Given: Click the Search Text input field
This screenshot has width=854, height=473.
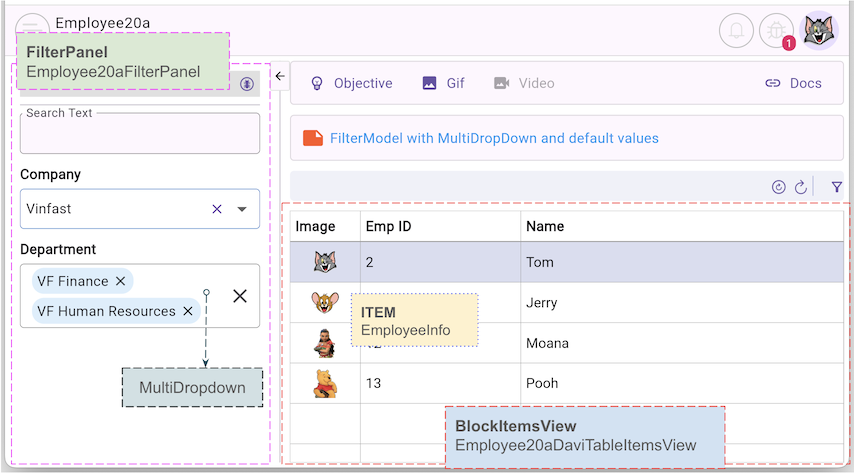Looking at the screenshot, I should [140, 134].
